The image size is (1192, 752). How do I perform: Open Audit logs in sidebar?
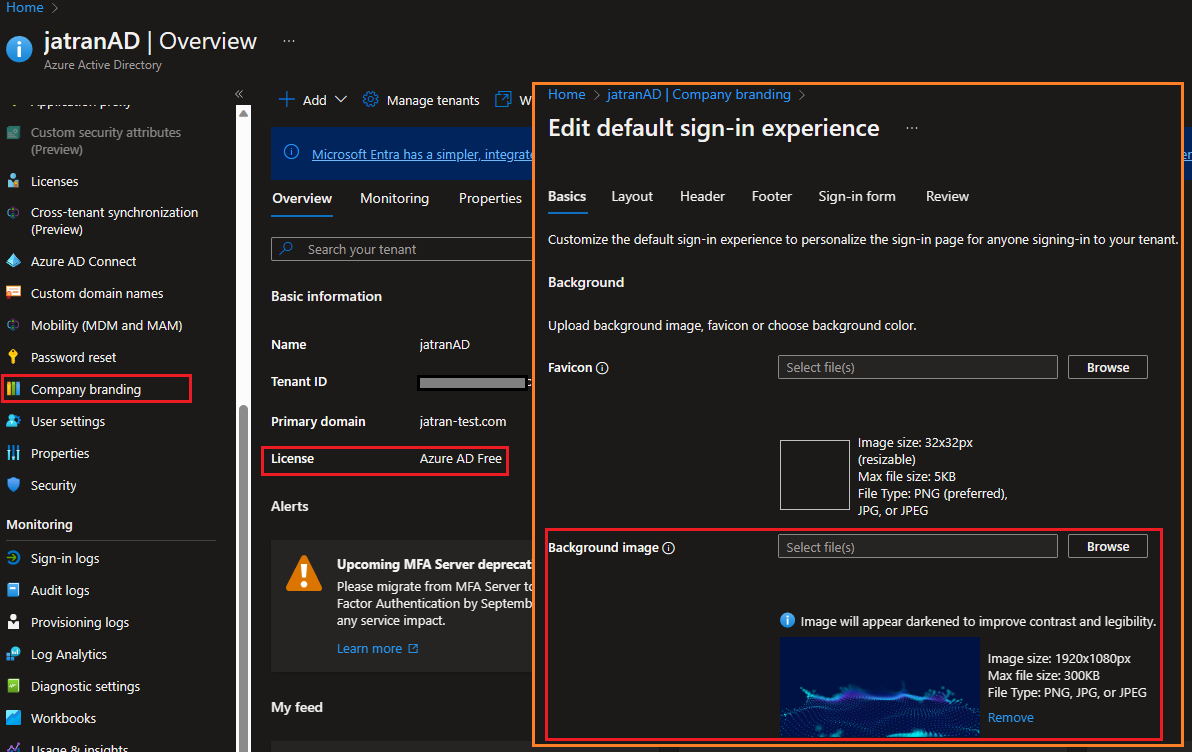point(60,590)
